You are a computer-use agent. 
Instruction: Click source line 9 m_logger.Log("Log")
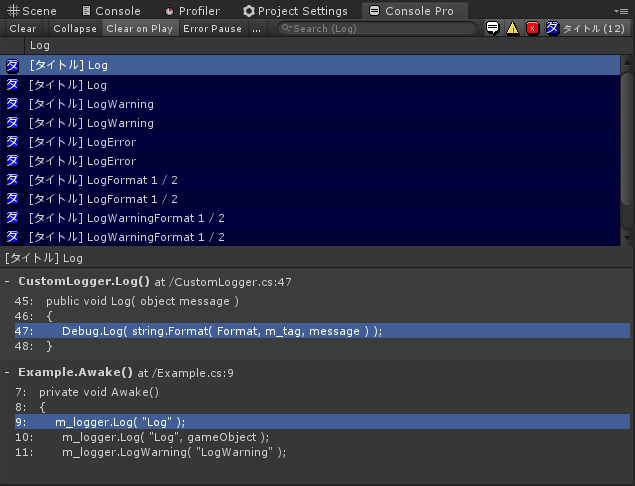(x=322, y=422)
